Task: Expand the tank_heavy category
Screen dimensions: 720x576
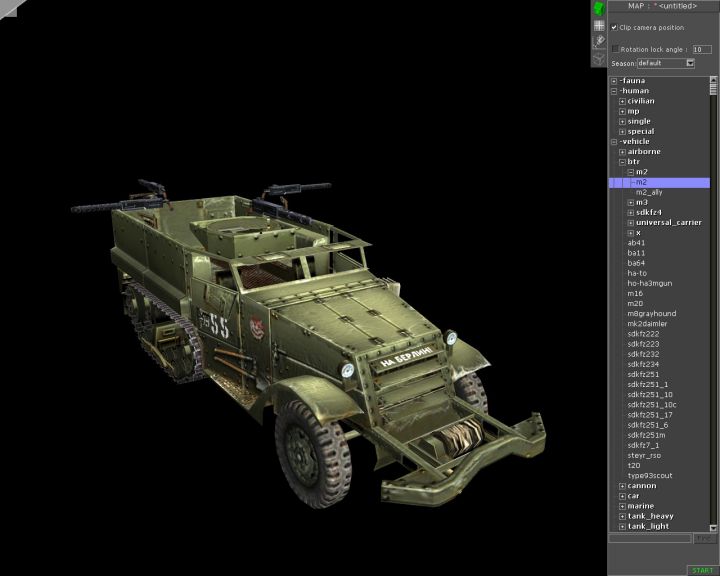Action: (622, 516)
